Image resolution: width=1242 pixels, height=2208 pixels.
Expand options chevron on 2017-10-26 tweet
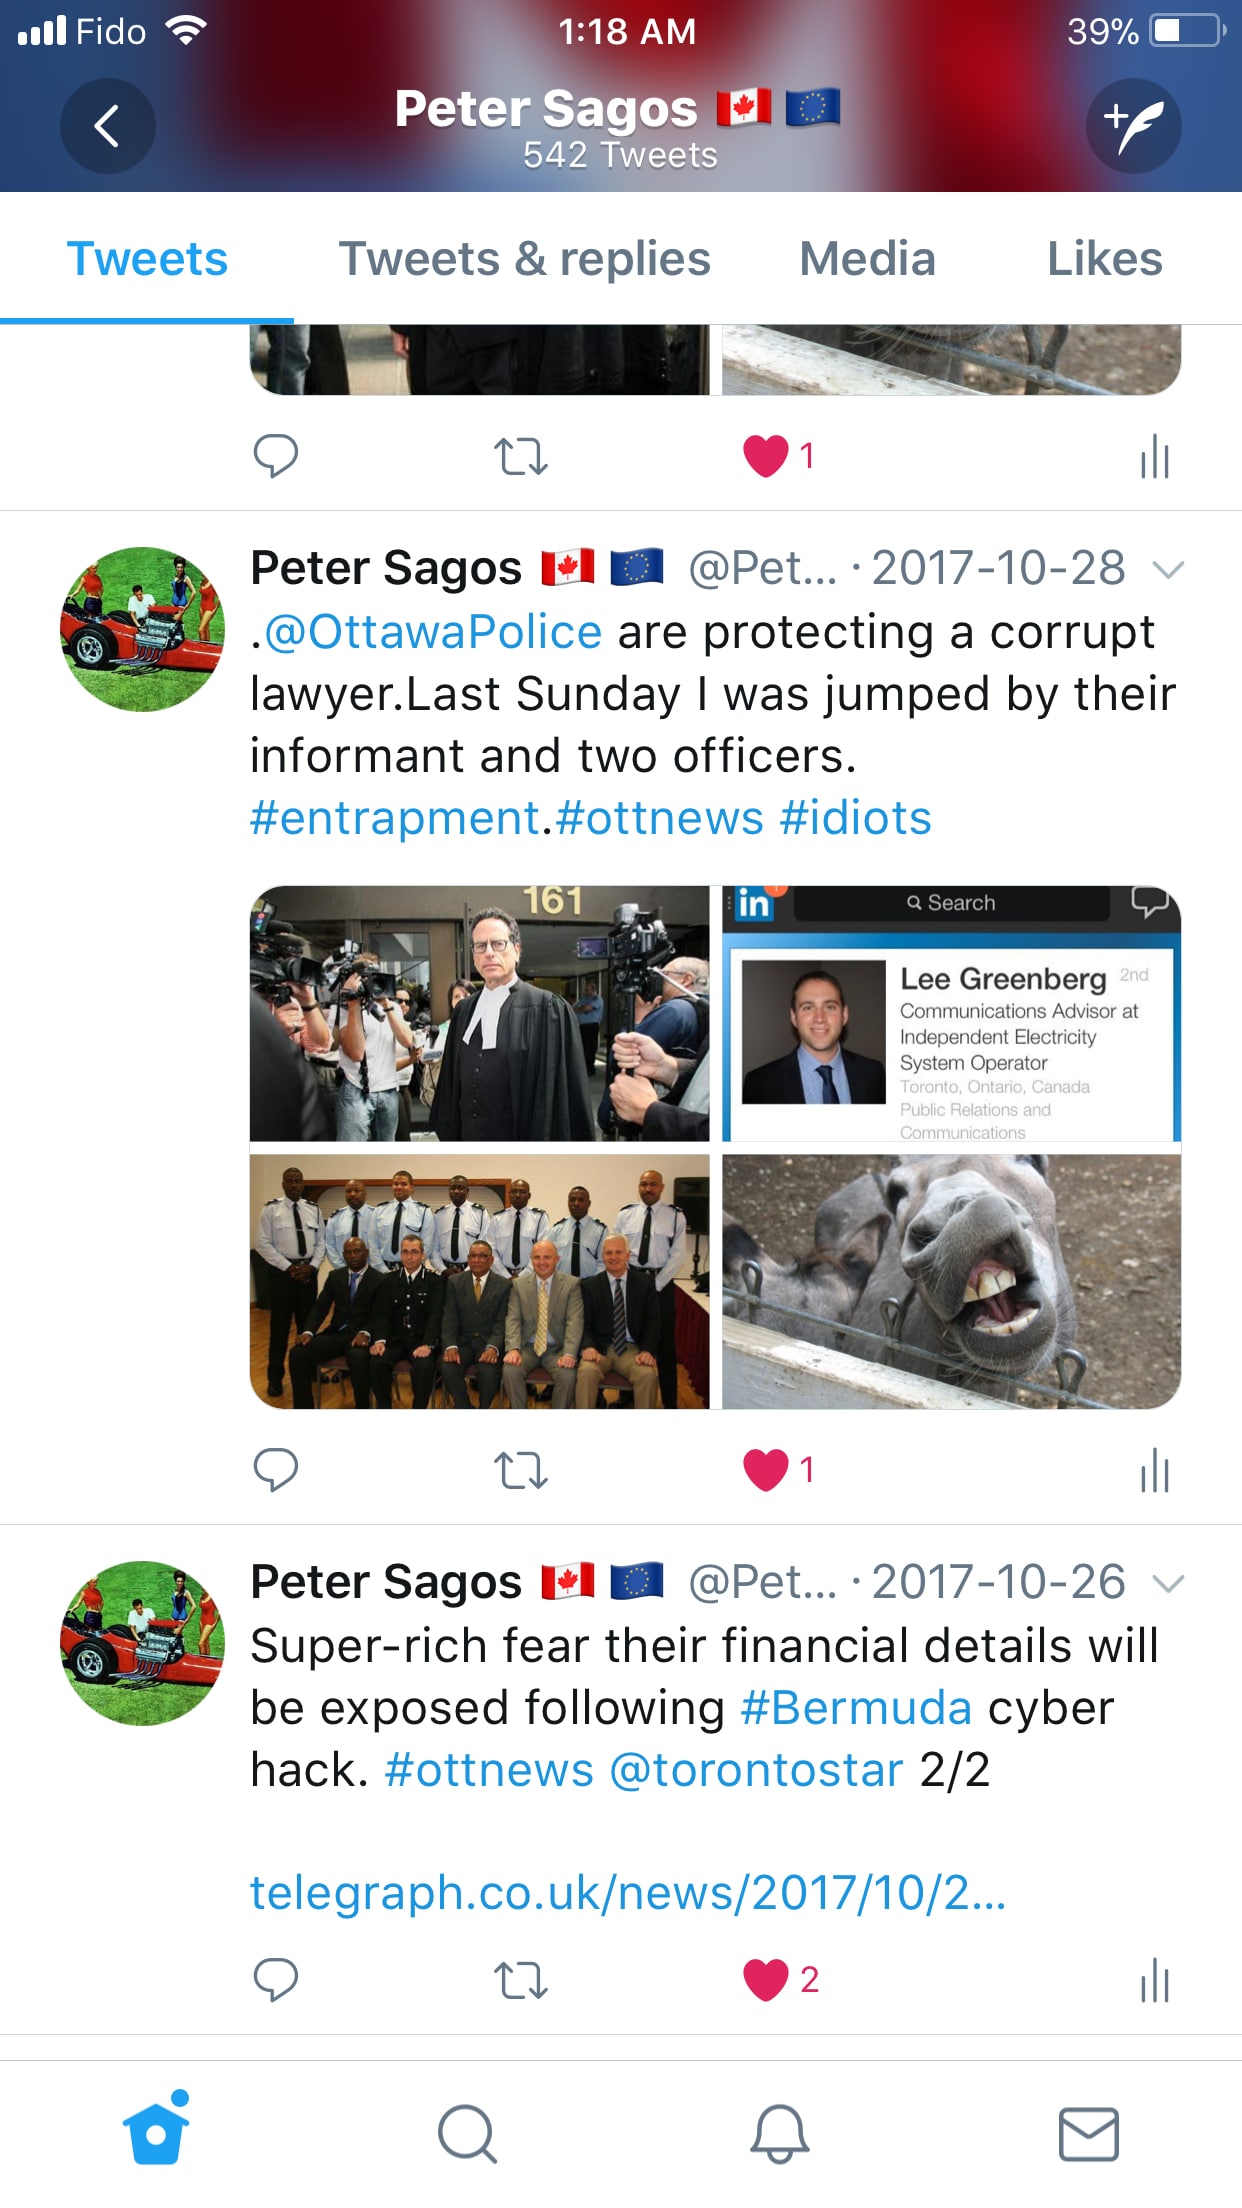1168,1584
